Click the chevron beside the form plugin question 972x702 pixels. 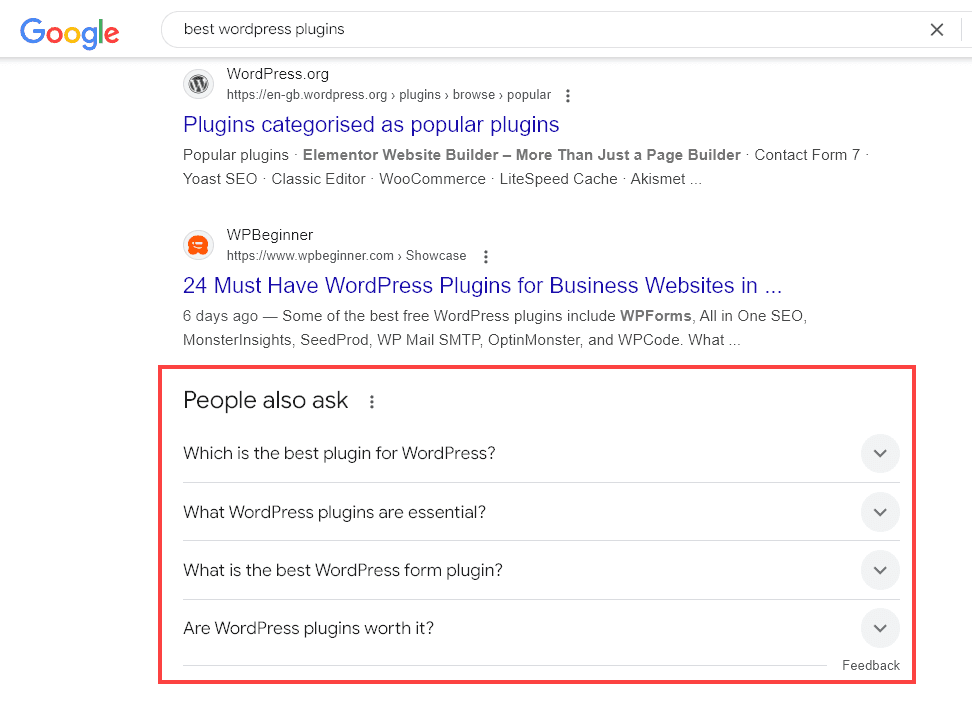pos(880,570)
